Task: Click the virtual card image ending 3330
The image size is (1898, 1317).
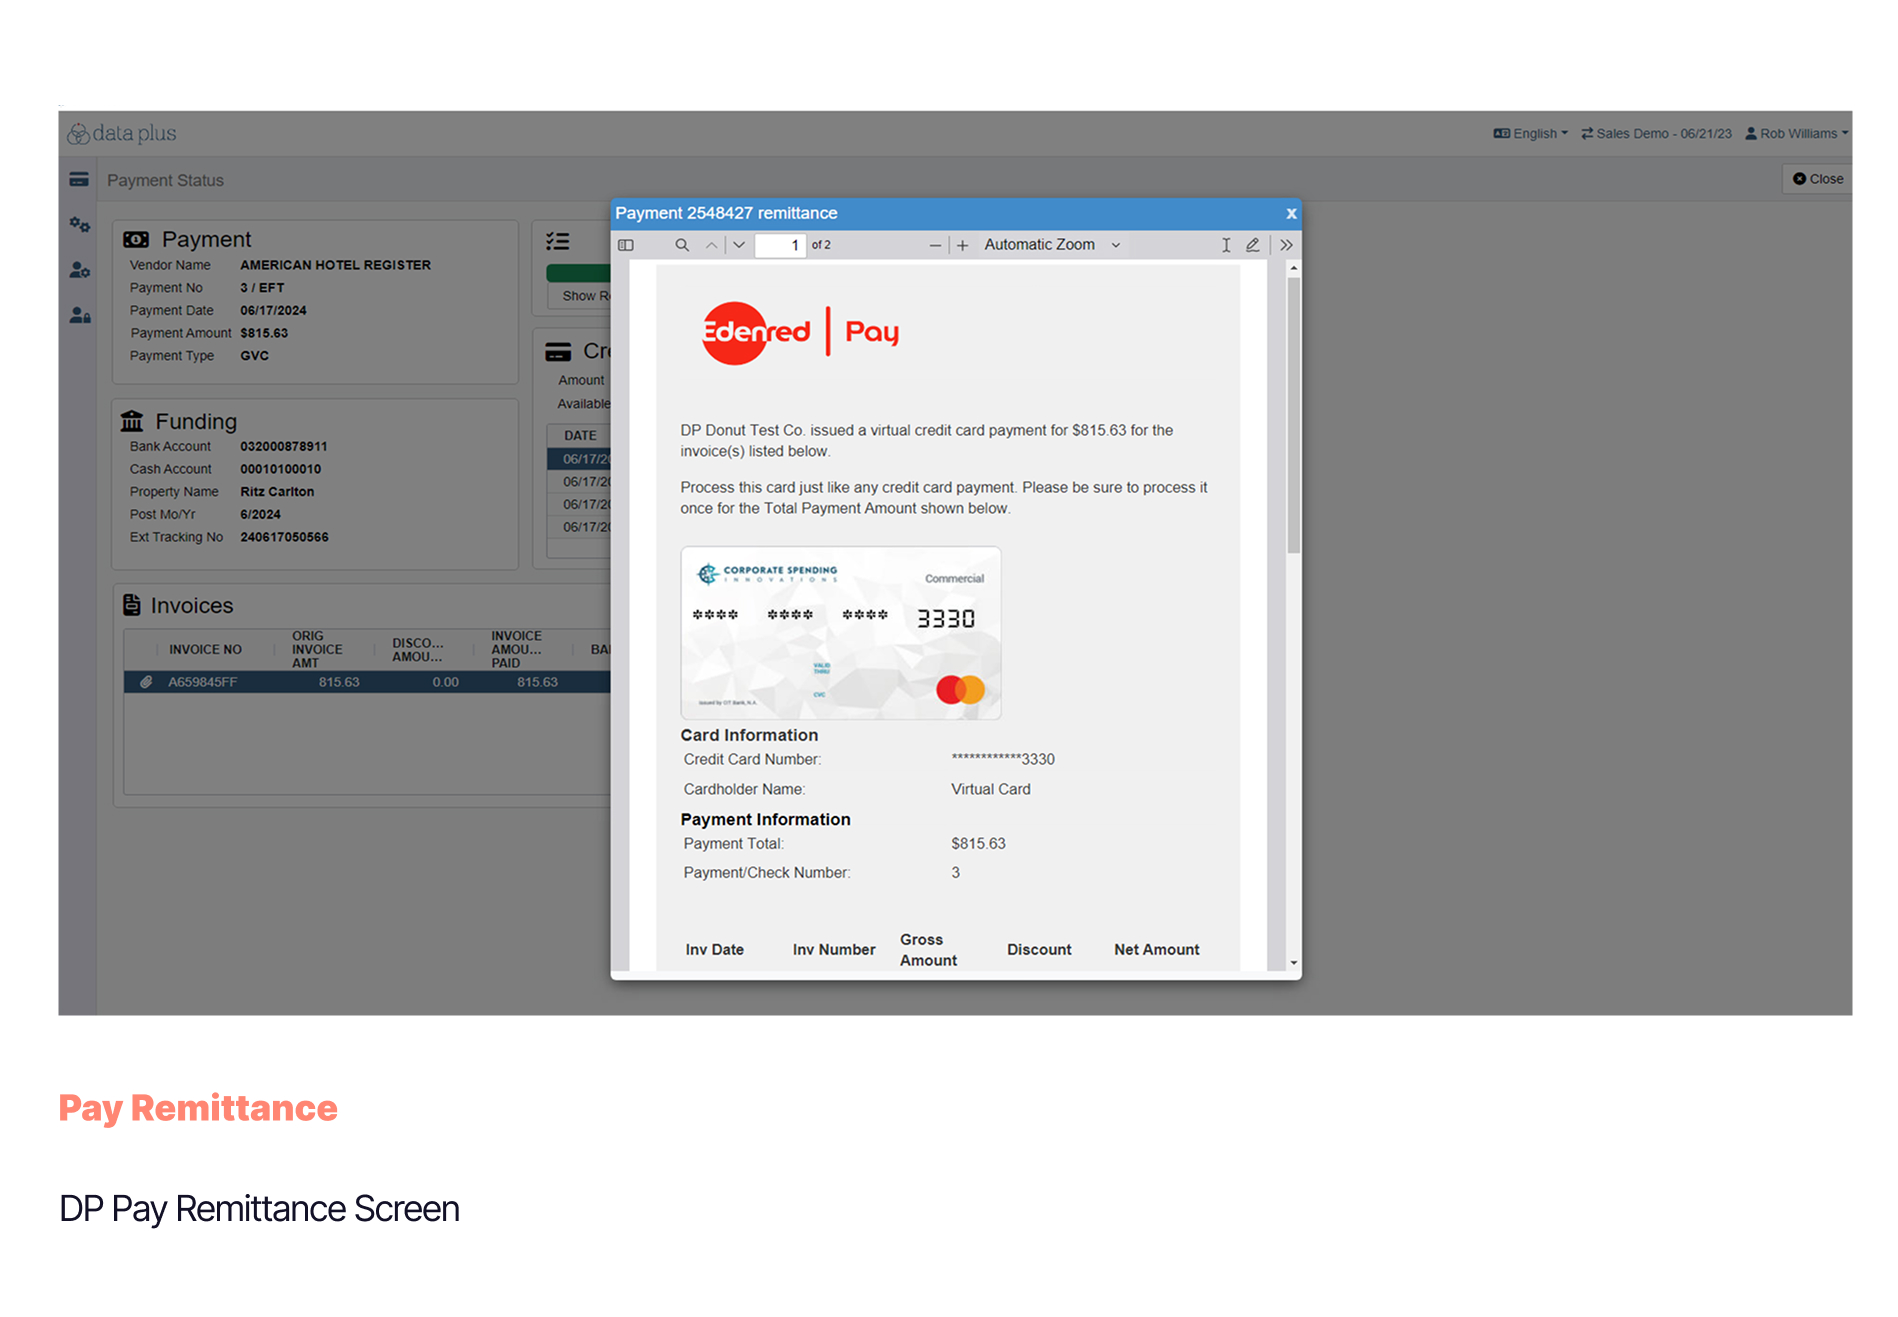Action: [x=841, y=633]
